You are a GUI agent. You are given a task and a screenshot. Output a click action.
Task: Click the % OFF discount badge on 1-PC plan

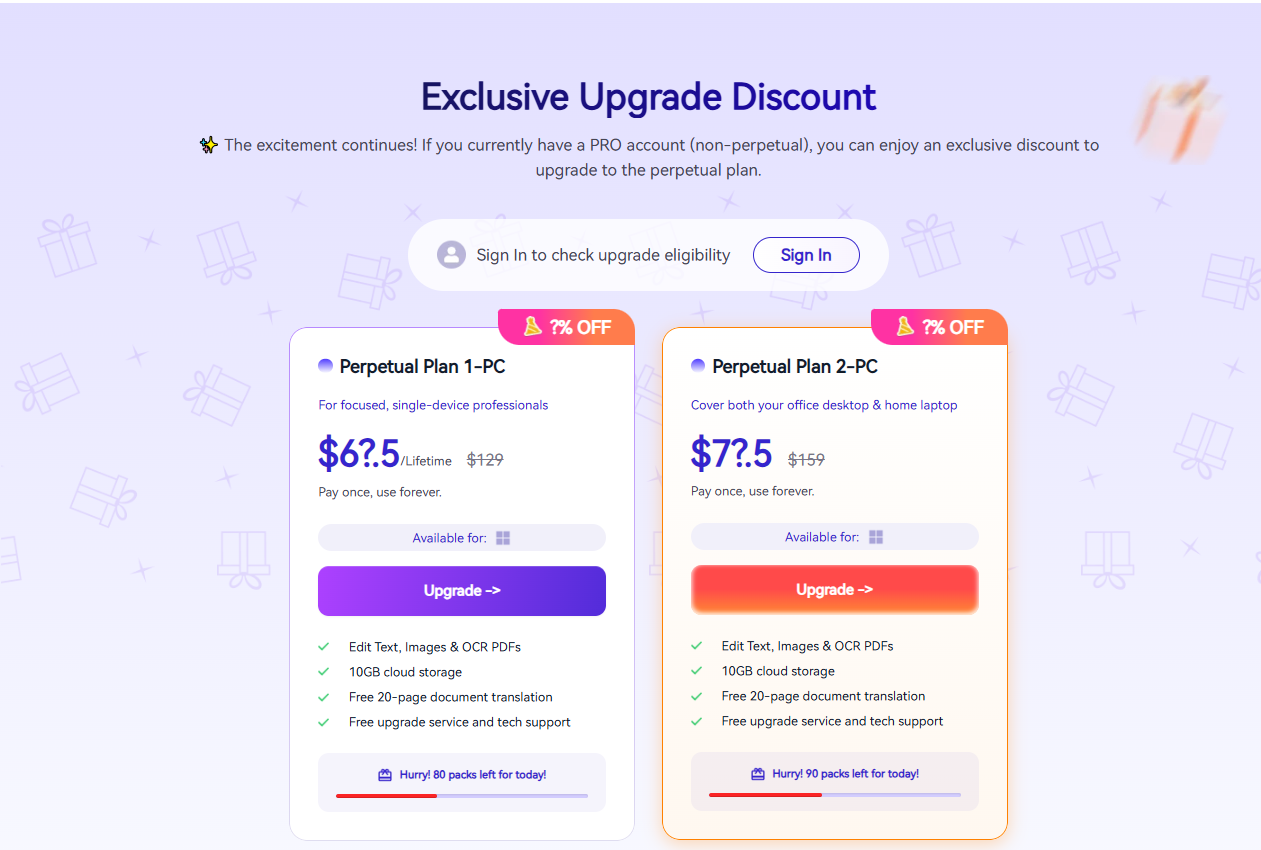coord(566,327)
